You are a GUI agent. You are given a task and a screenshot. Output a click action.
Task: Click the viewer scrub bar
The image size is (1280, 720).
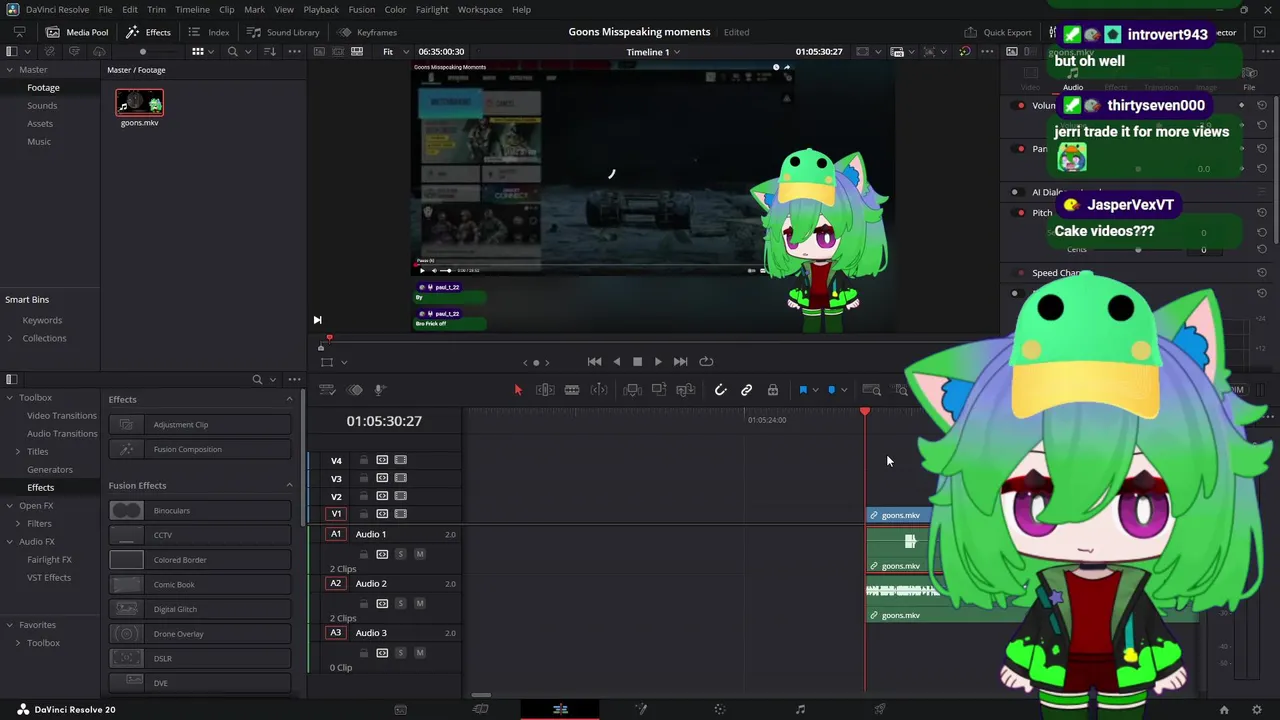pos(655,340)
